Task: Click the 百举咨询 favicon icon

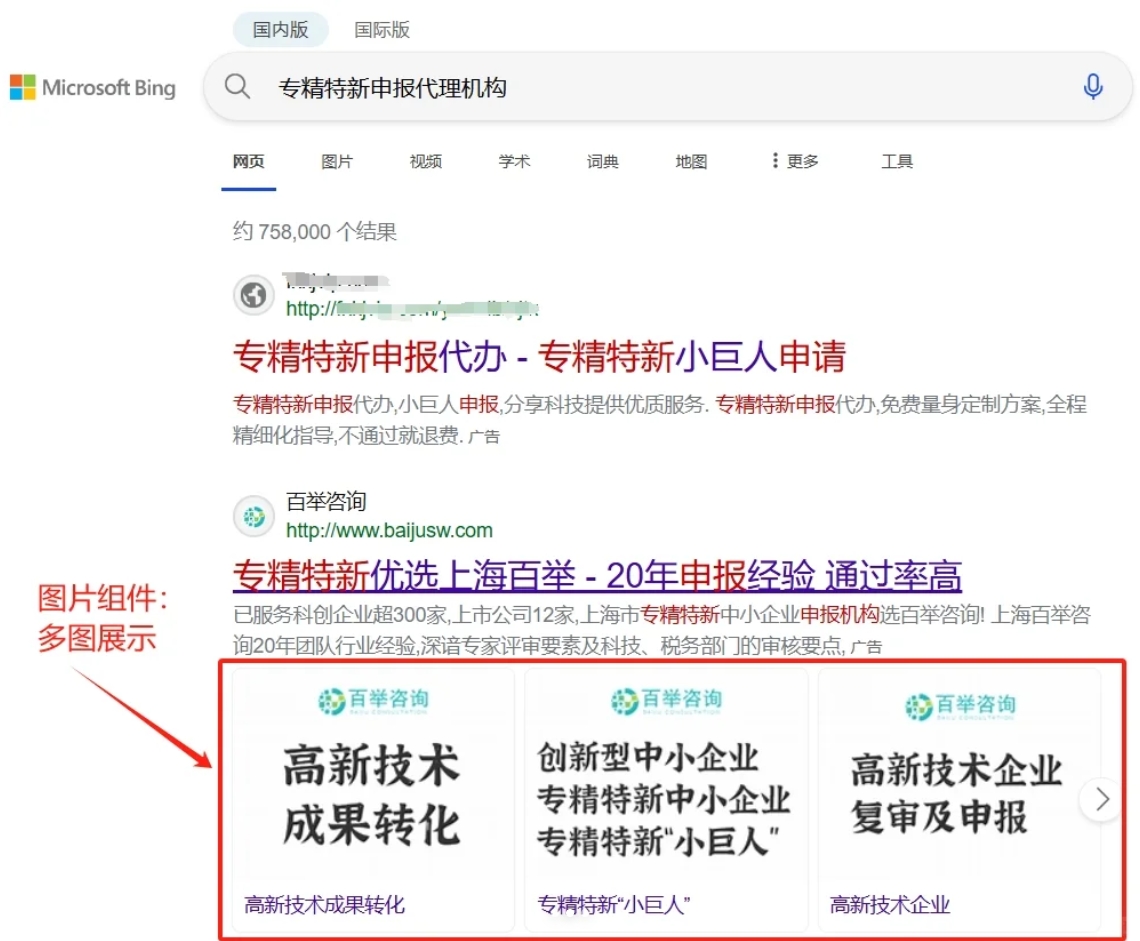Action: pos(253,516)
